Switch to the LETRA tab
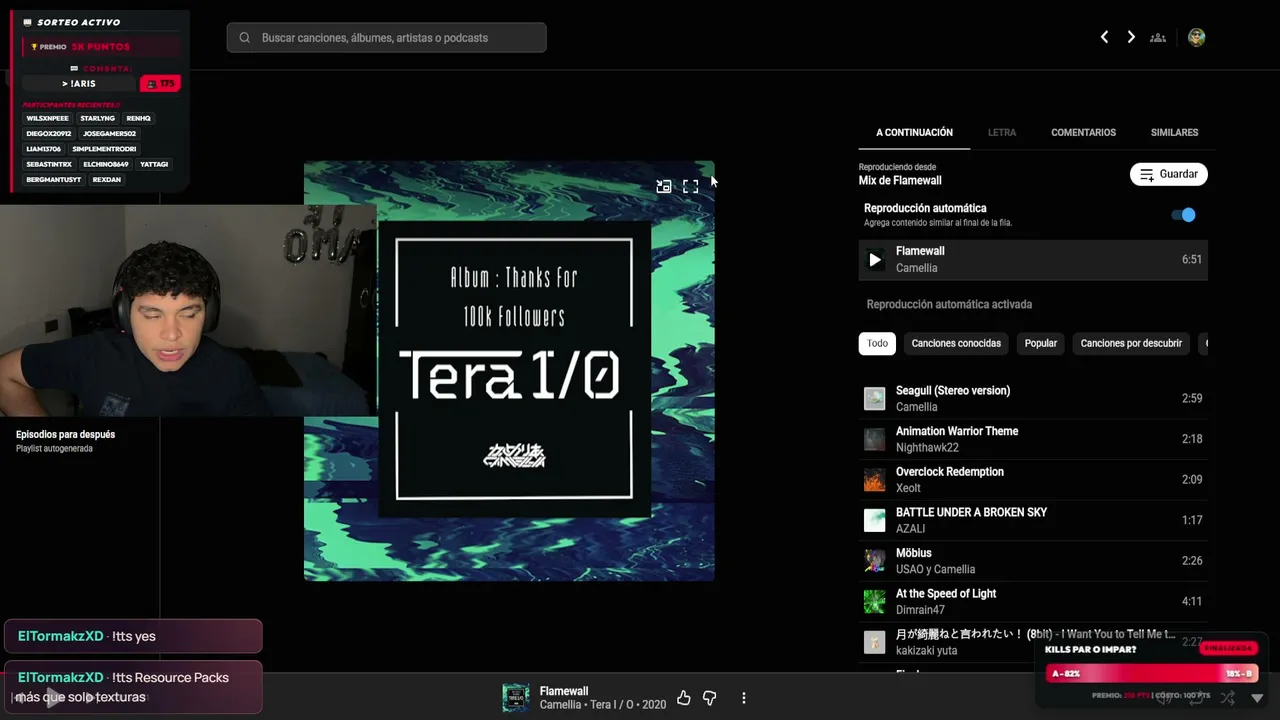This screenshot has height=720, width=1280. click(x=1002, y=132)
